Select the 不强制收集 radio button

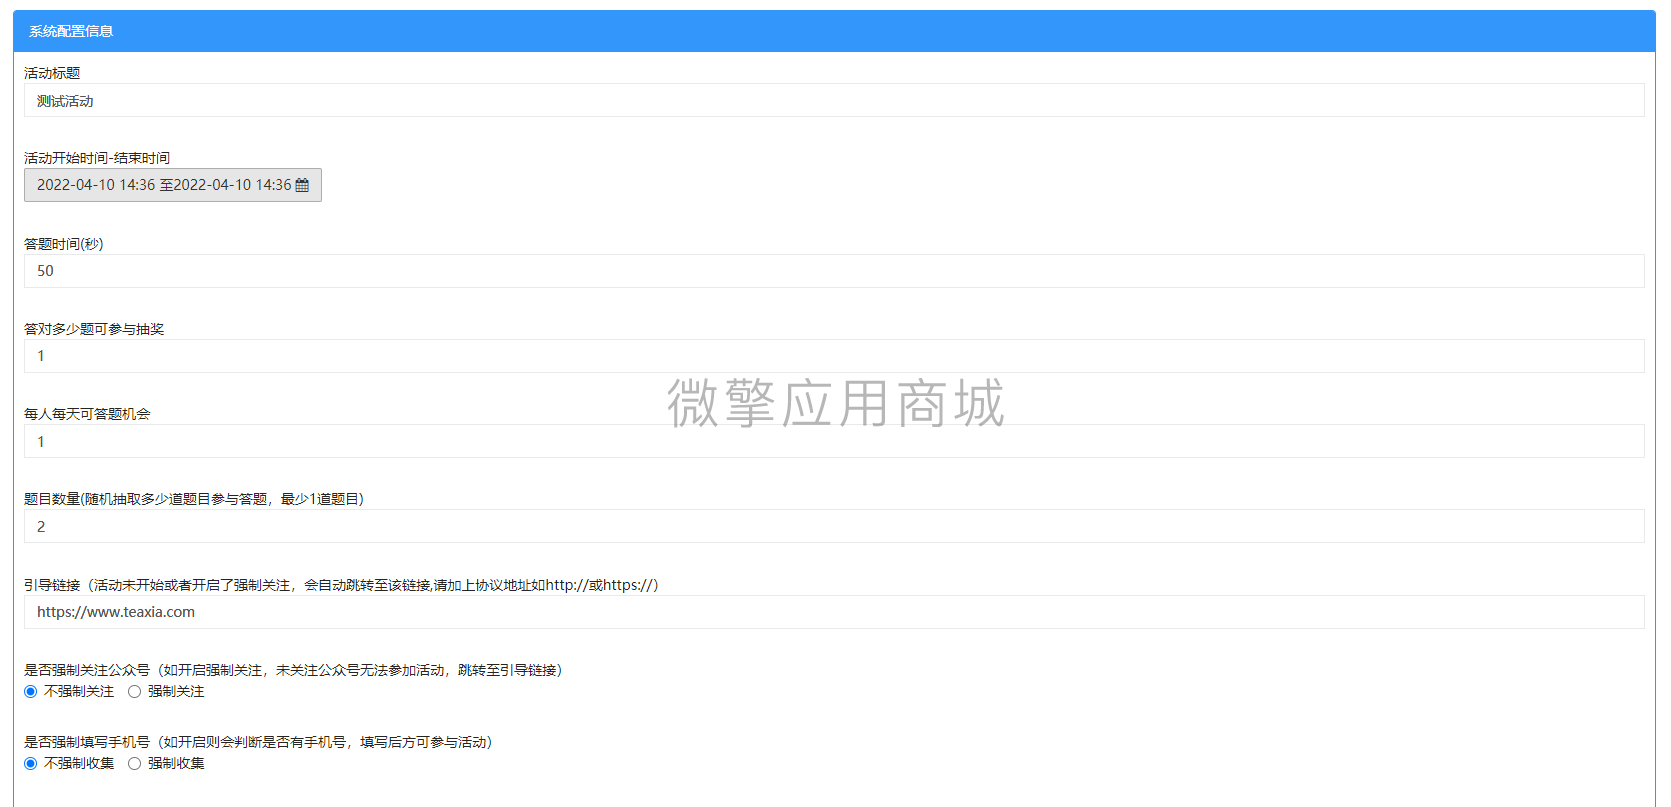(x=31, y=764)
